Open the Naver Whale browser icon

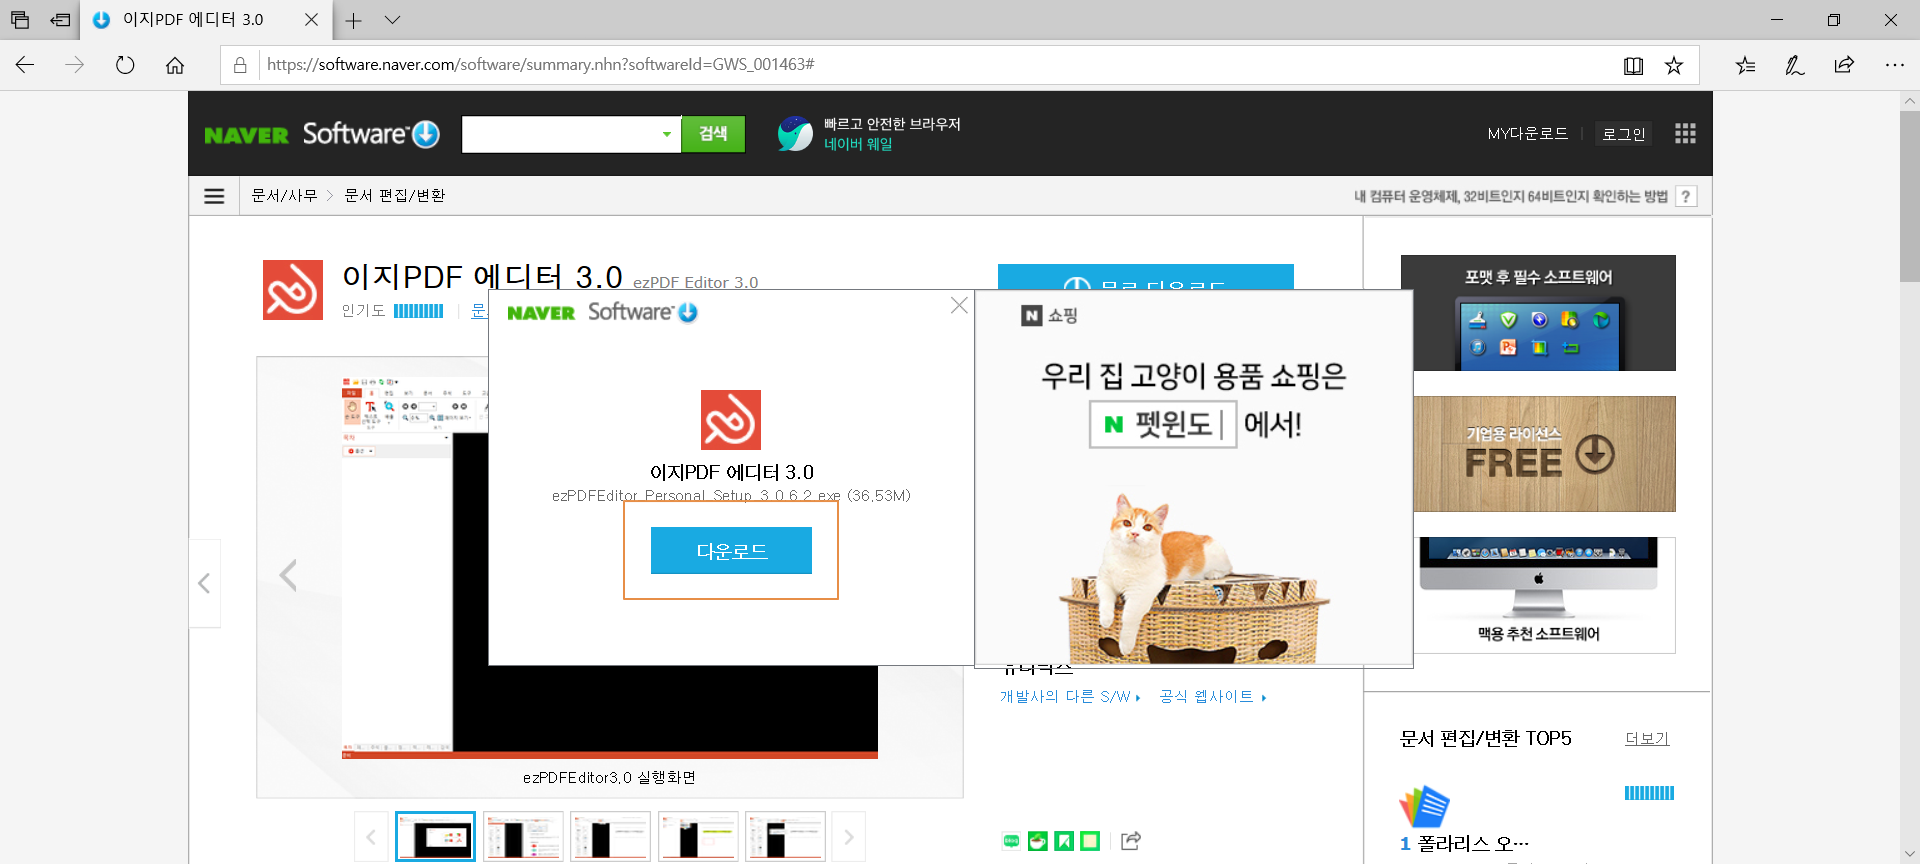(795, 134)
